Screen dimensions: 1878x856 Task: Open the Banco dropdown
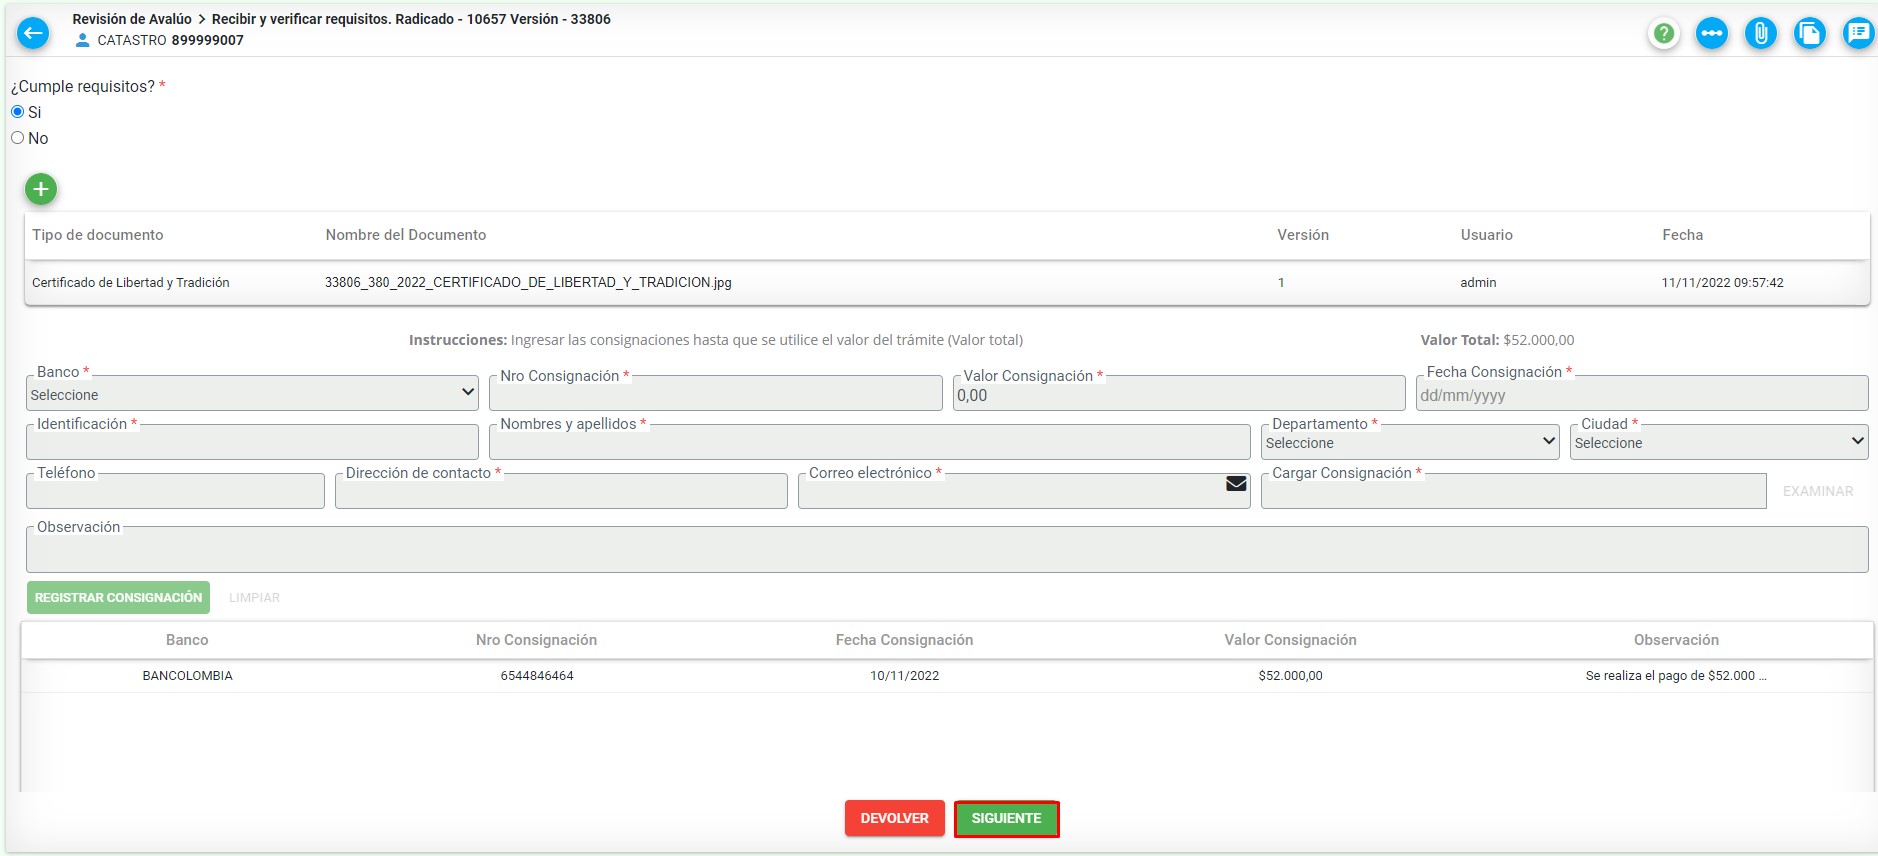(252, 395)
